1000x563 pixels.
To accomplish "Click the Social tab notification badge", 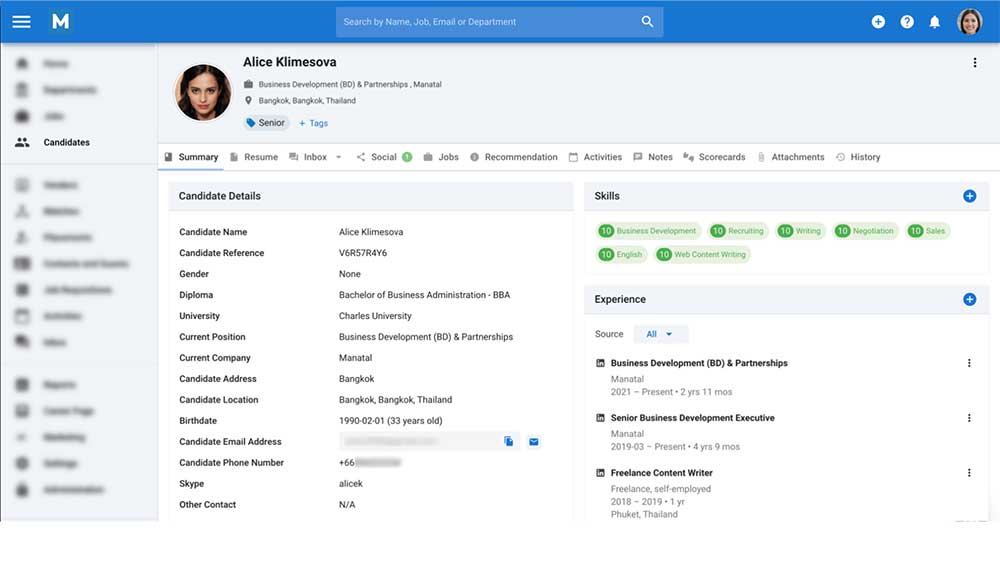I will pyautogui.click(x=407, y=157).
